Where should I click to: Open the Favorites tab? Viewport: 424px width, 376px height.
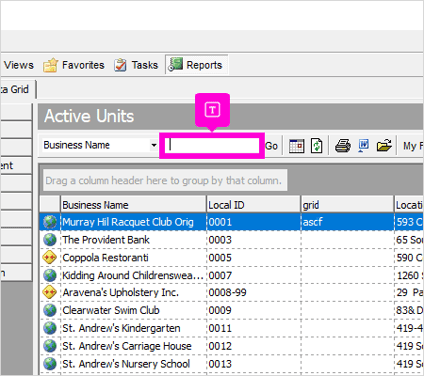pos(74,65)
